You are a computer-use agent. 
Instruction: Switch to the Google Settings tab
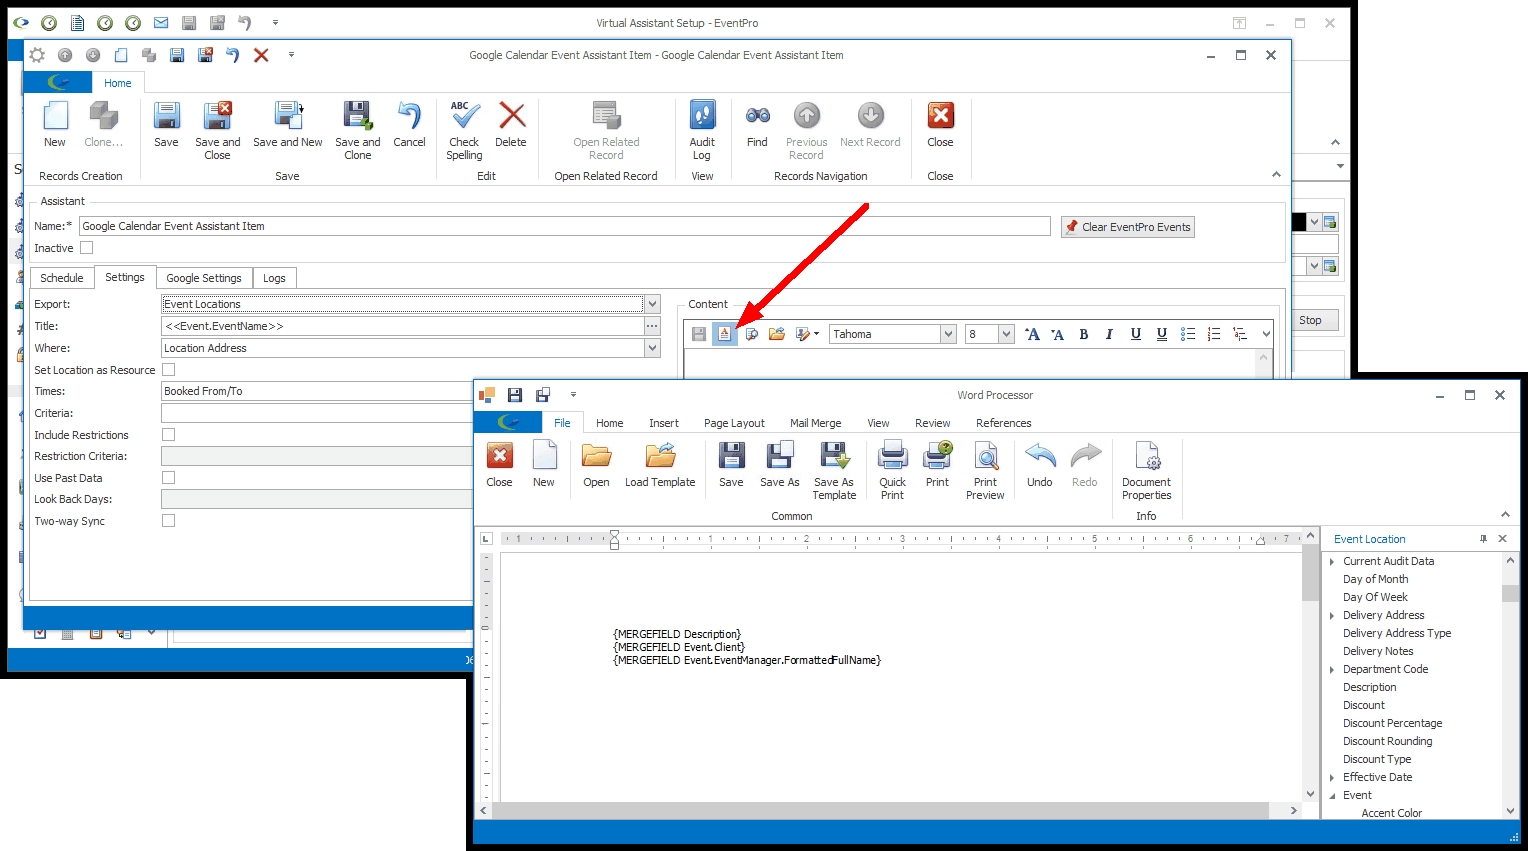(204, 278)
